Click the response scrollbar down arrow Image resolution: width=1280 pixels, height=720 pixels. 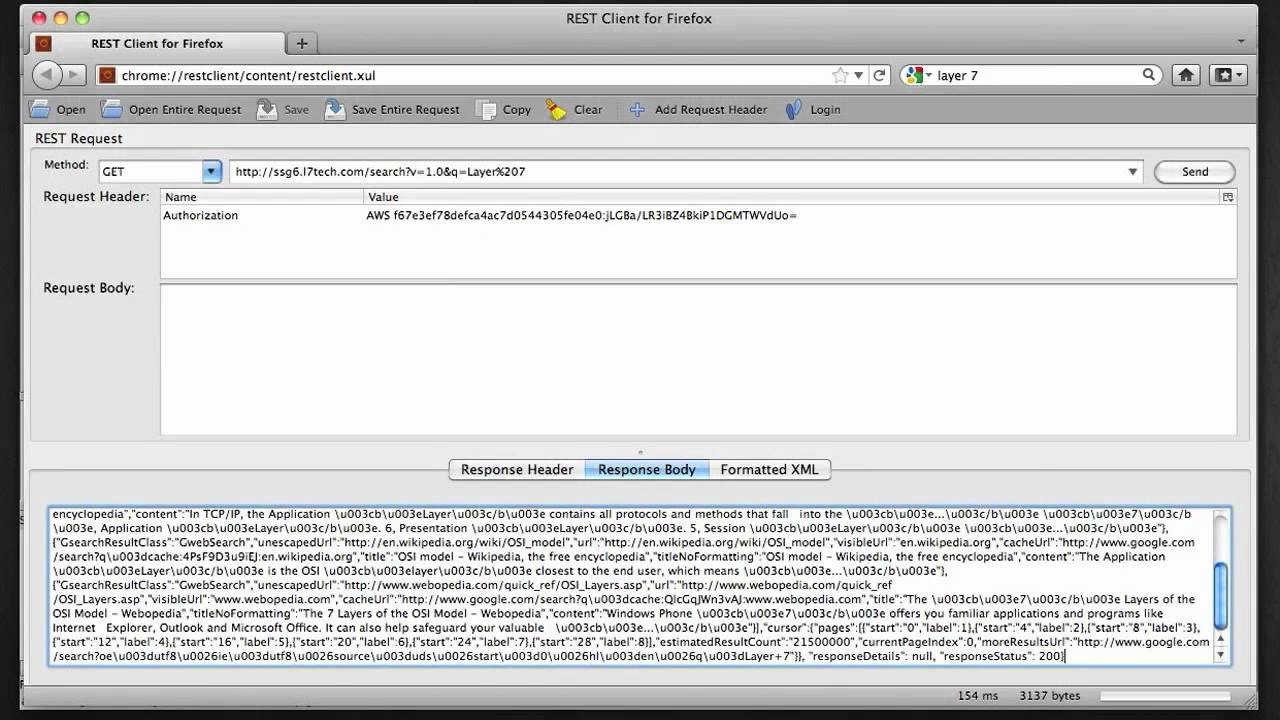1220,656
